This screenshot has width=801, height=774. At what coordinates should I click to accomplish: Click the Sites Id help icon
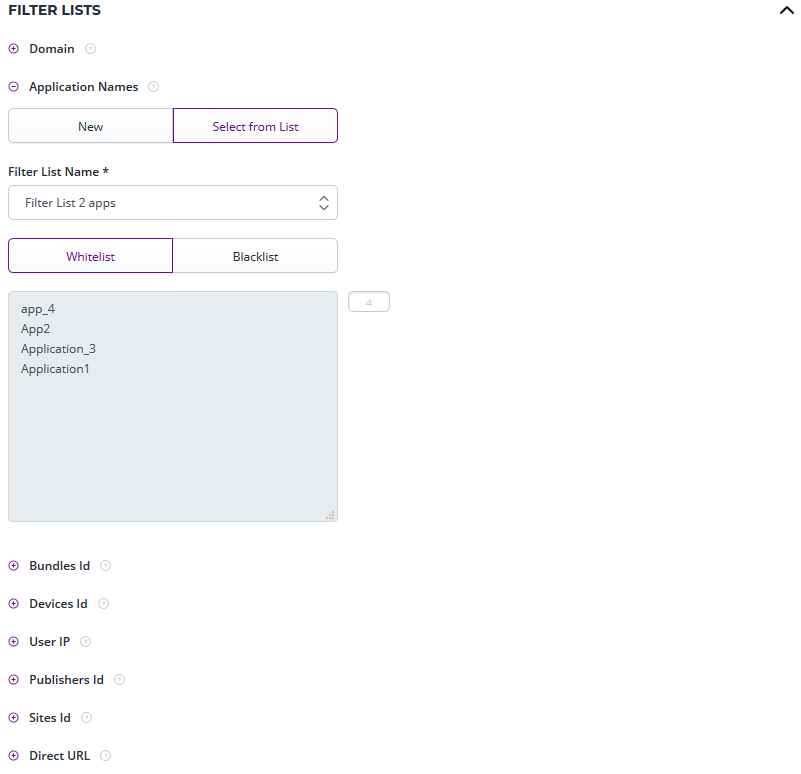point(86,717)
